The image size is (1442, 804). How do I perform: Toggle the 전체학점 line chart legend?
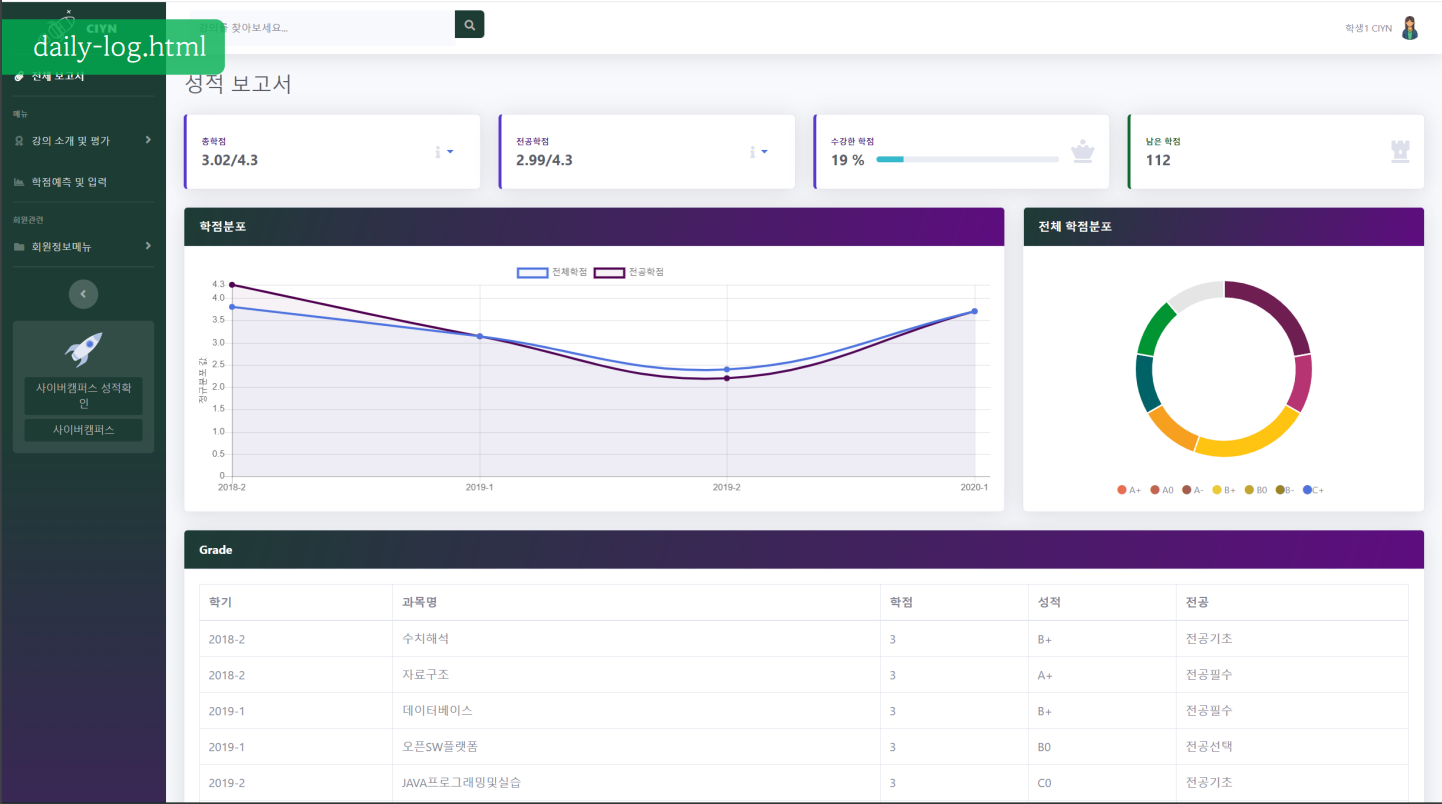point(551,272)
